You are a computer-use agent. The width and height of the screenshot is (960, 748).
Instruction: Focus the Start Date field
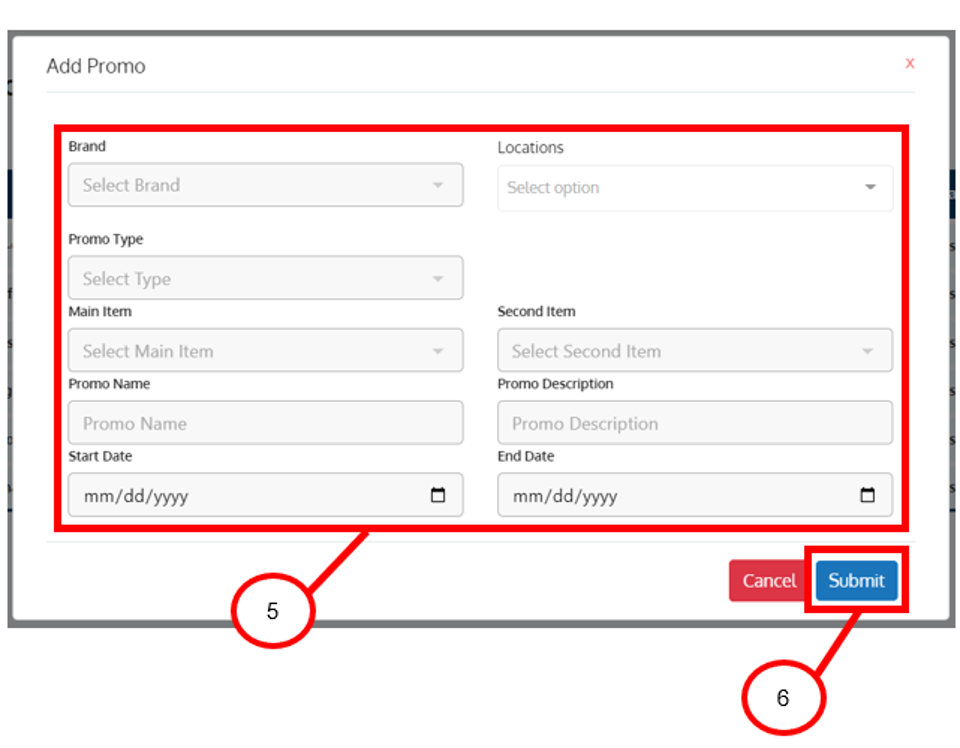pos(265,495)
